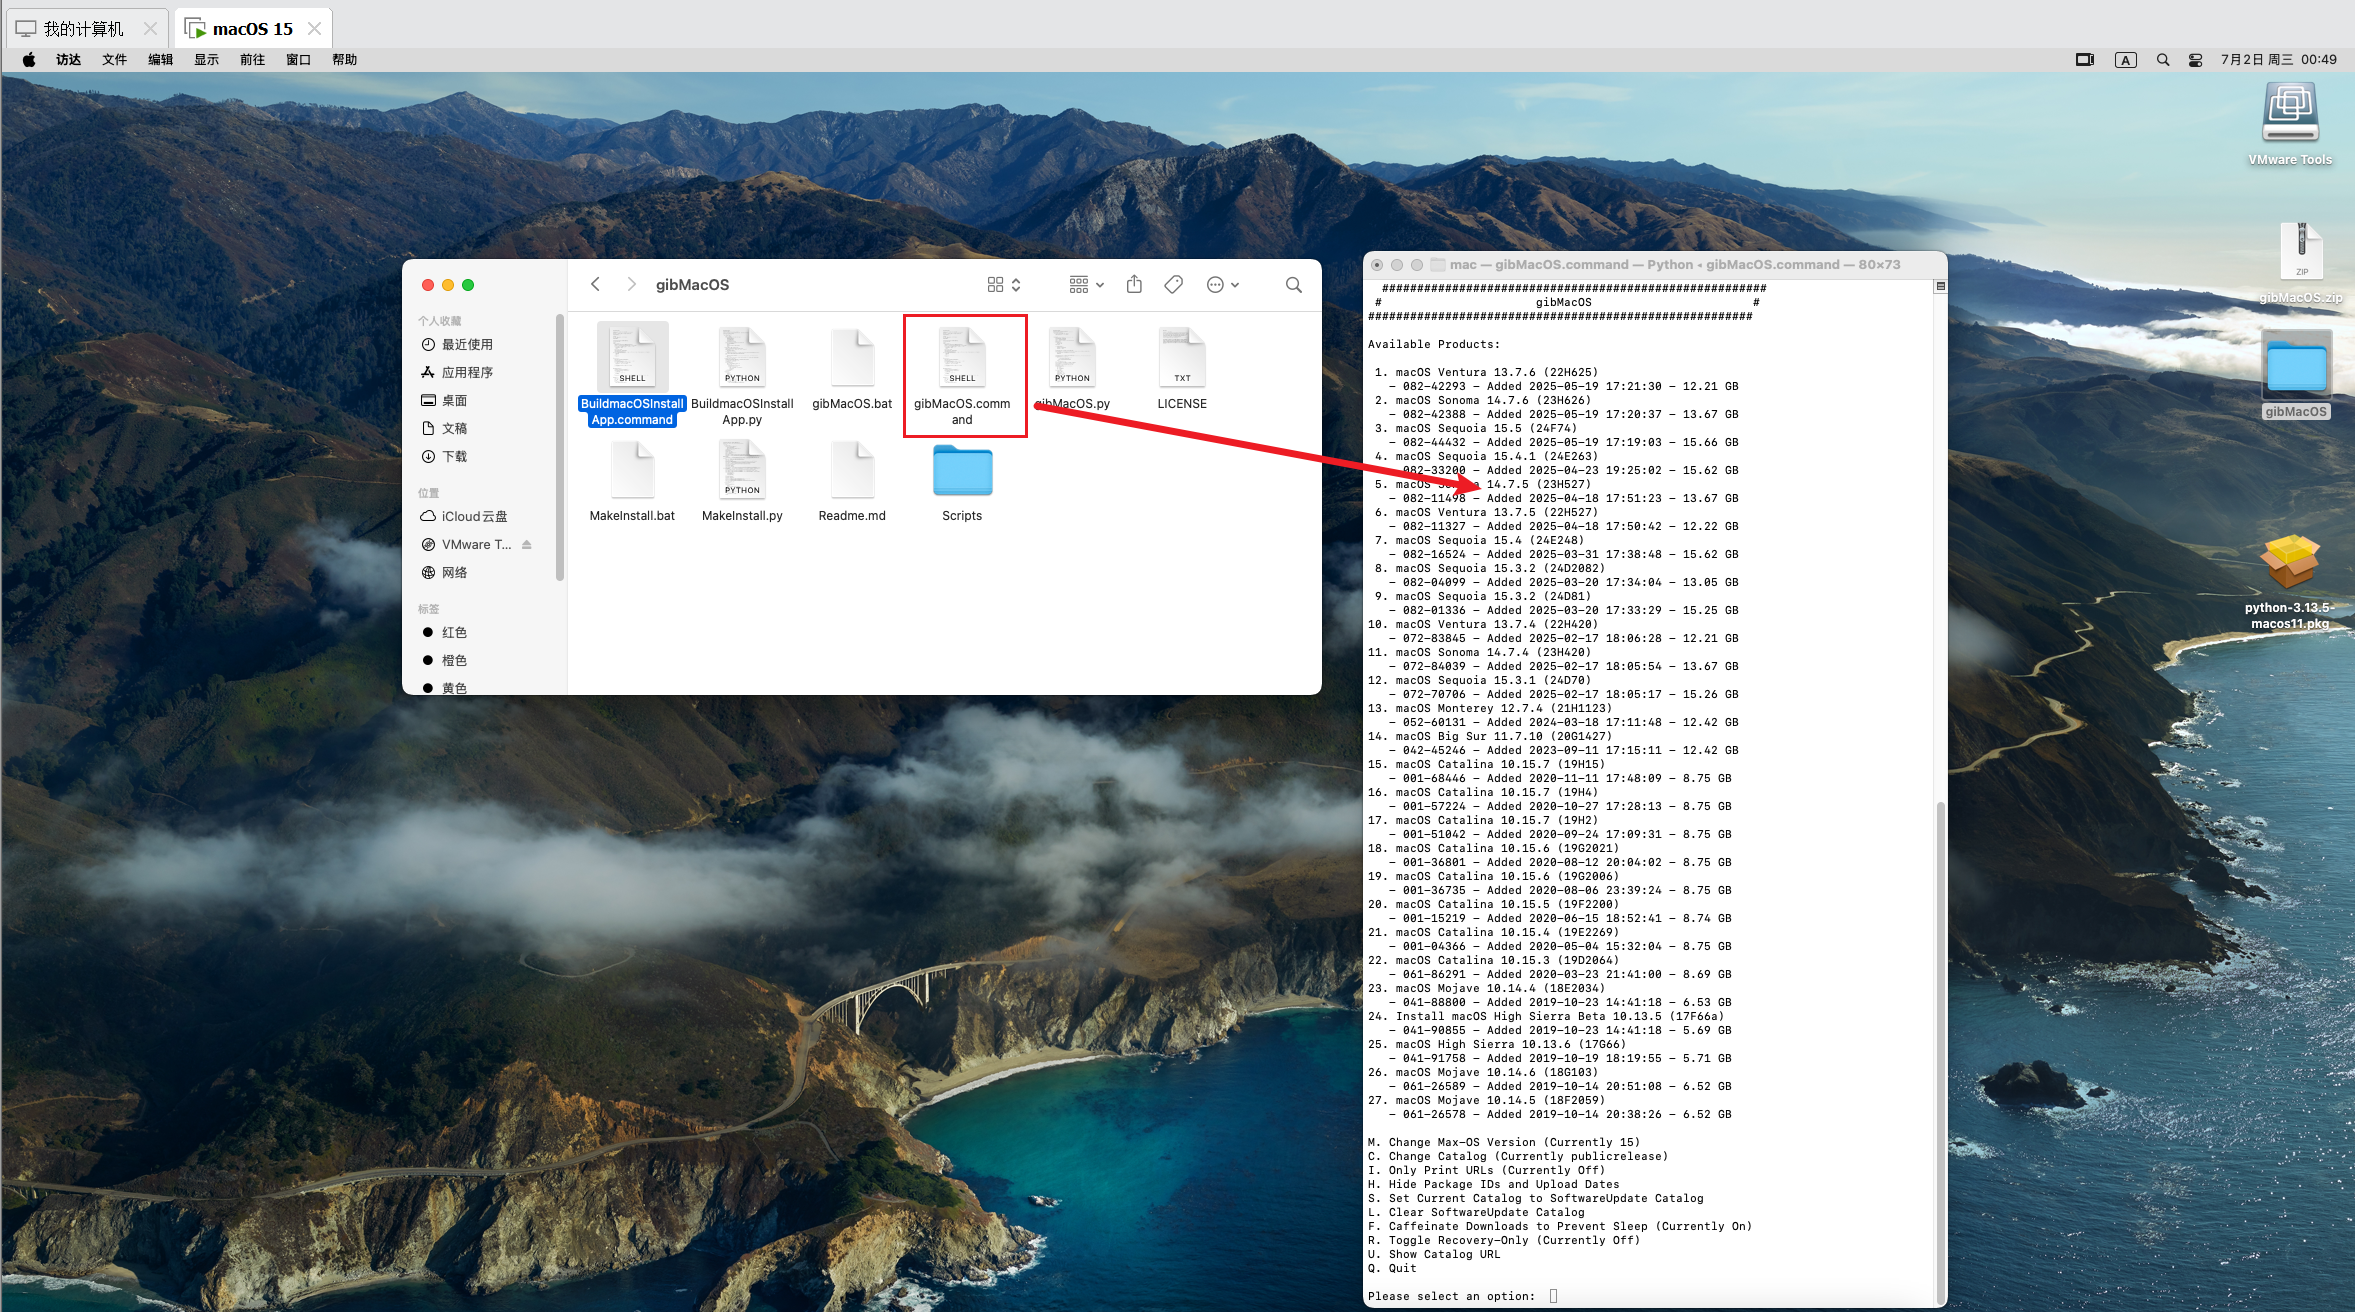The width and height of the screenshot is (2355, 1312).
Task: Click Finder sidebar scrollbar
Action: [x=560, y=447]
